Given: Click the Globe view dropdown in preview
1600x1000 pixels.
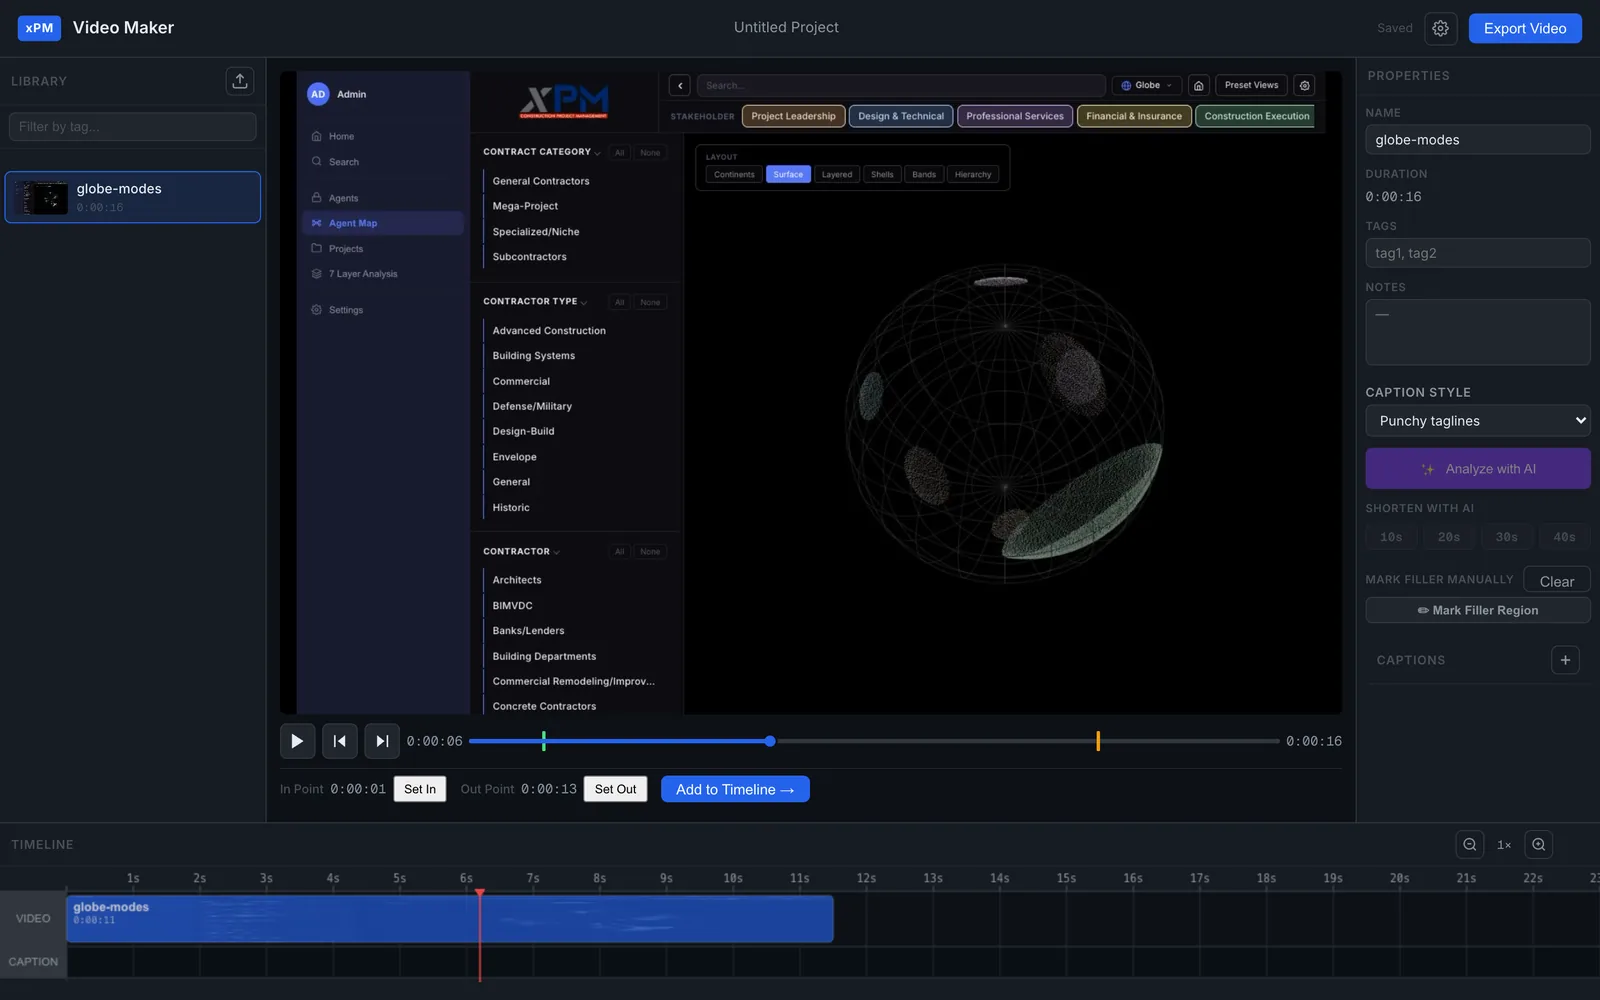Looking at the screenshot, I should pos(1147,86).
